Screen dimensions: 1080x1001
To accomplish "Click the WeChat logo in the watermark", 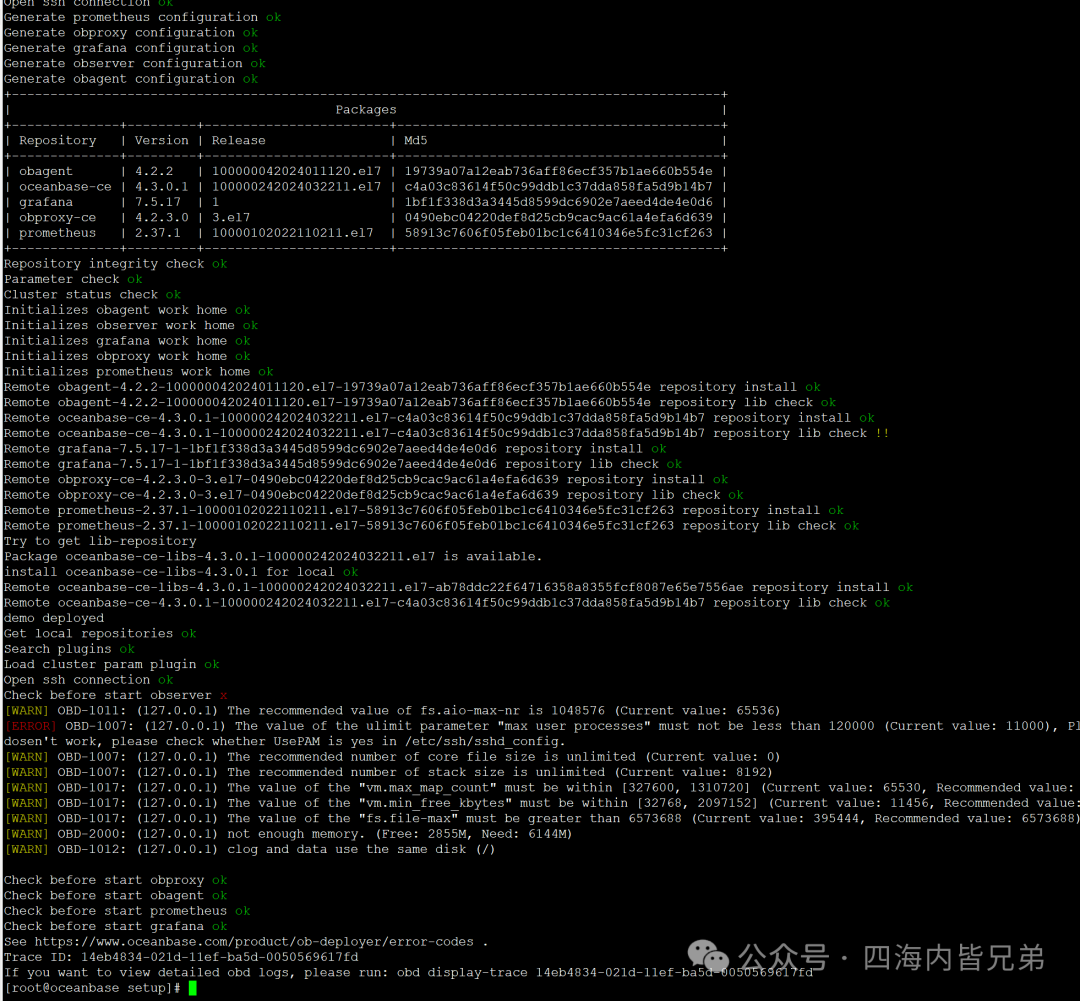I will (x=707, y=957).
